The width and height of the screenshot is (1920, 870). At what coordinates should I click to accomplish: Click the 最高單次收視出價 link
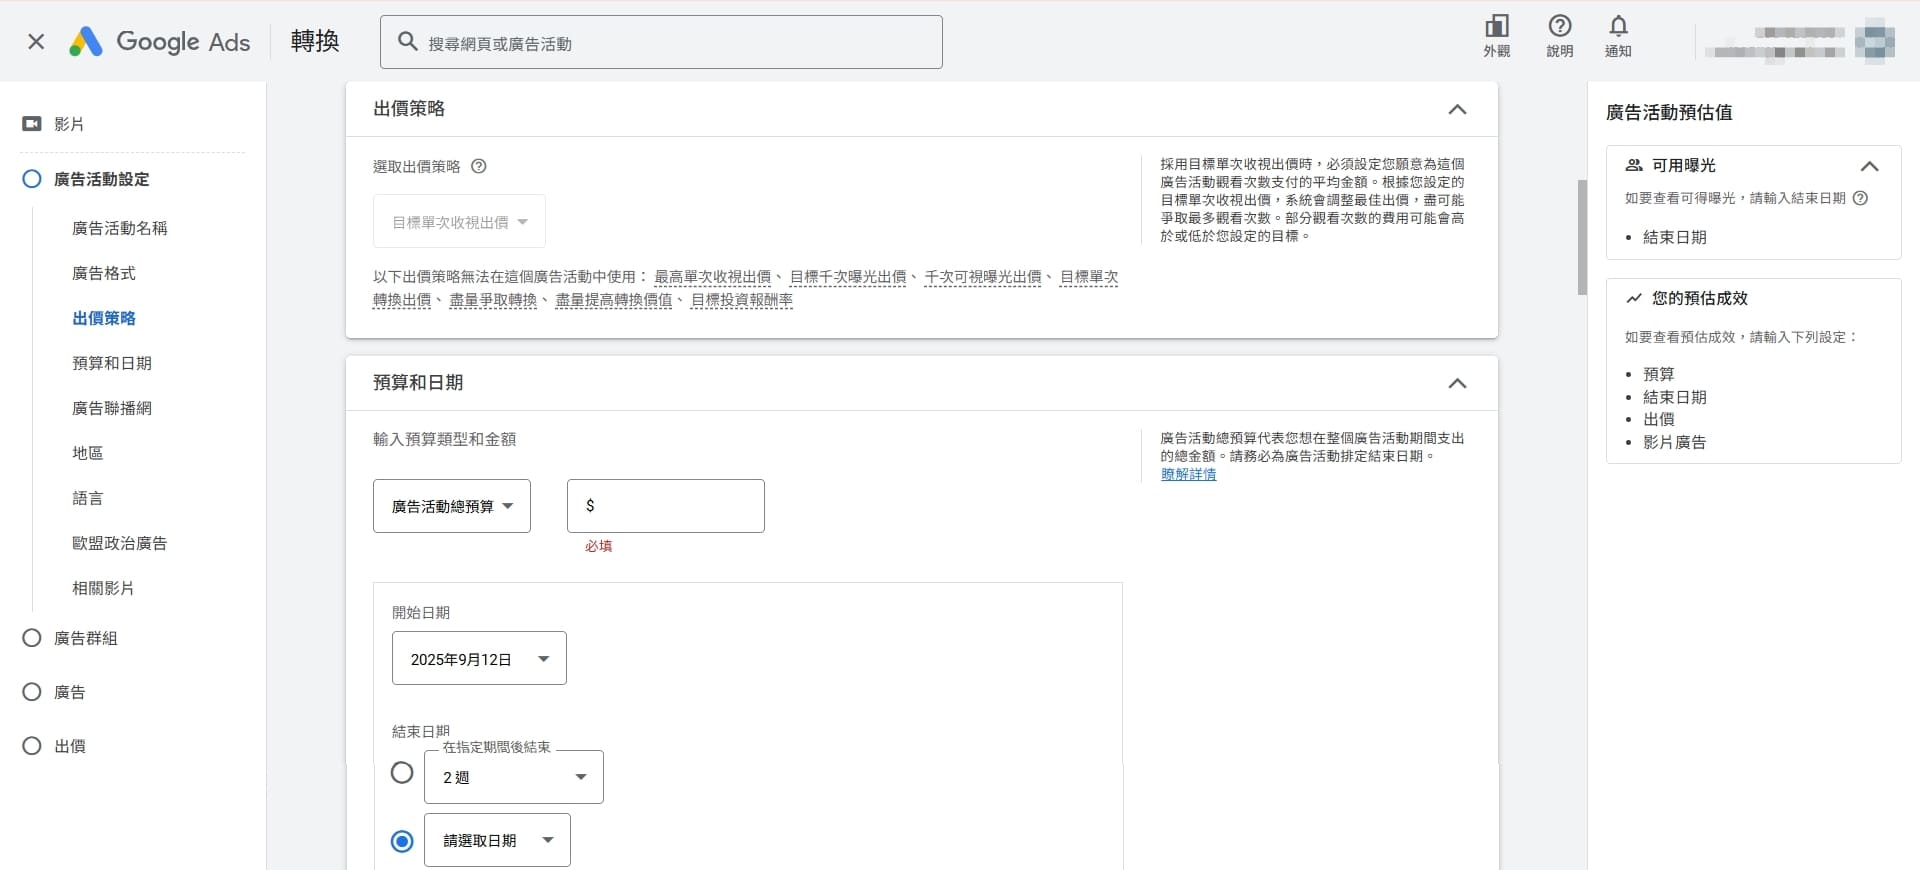pyautogui.click(x=713, y=277)
